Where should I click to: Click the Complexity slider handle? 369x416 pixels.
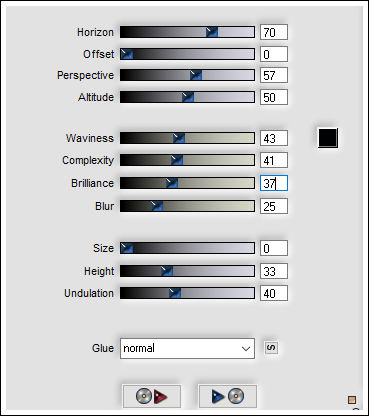tap(177, 160)
